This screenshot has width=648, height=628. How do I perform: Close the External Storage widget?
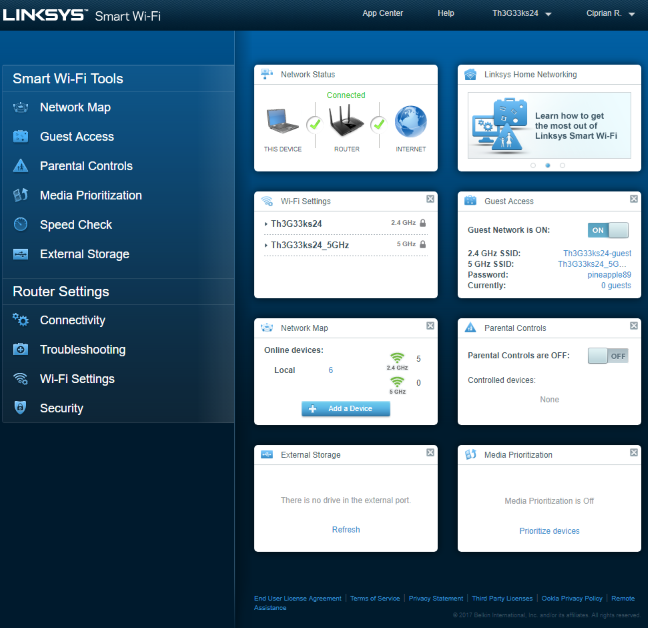[x=430, y=452]
